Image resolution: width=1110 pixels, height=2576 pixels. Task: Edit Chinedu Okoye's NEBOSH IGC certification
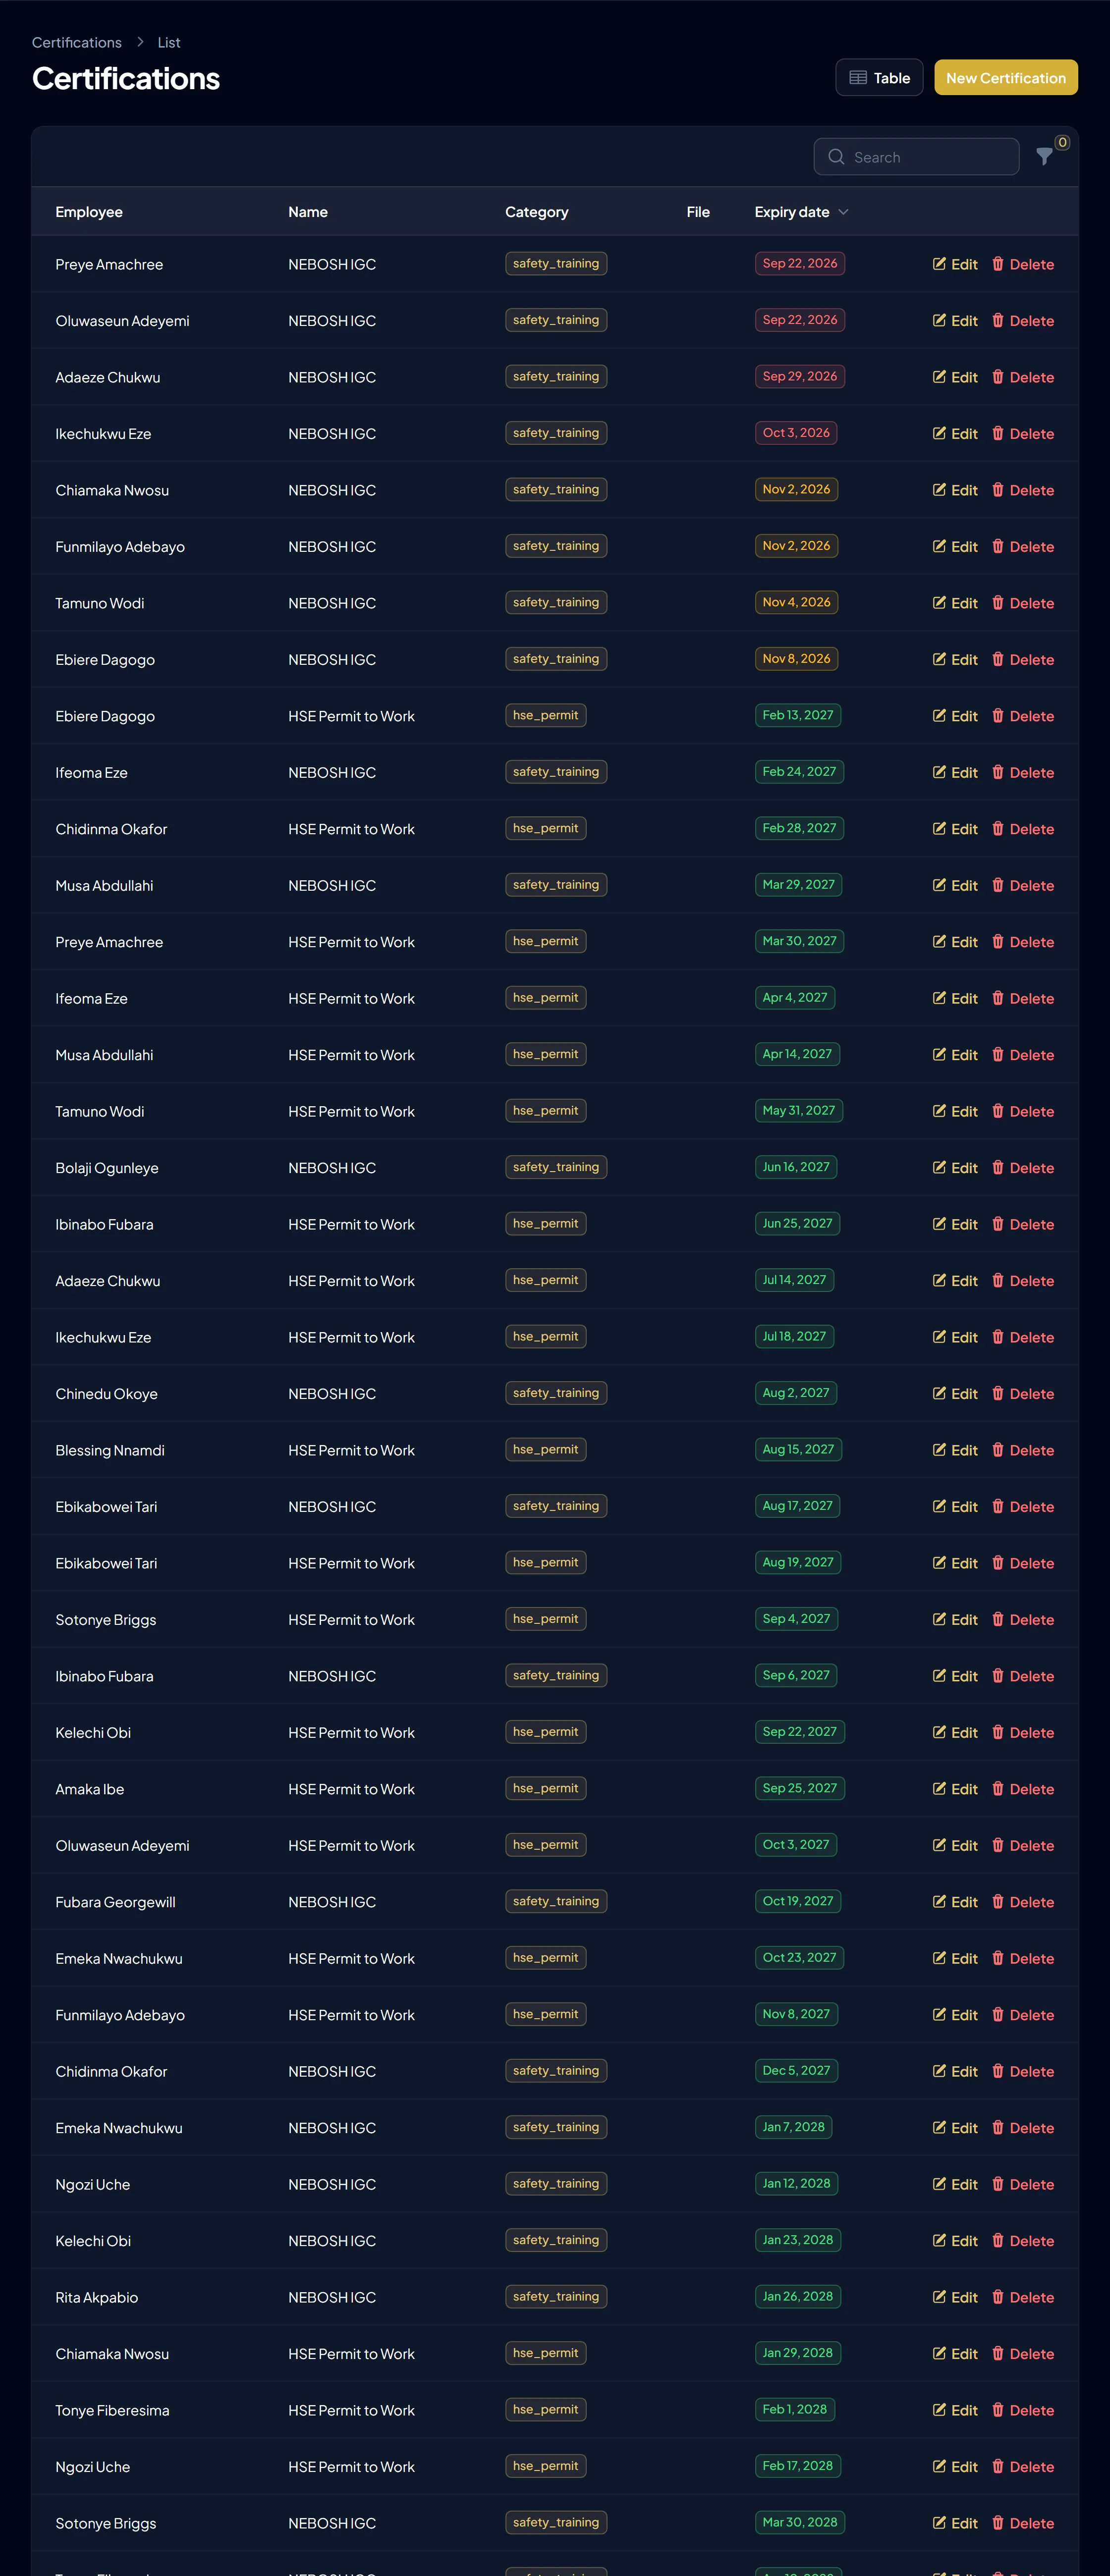pos(955,1394)
